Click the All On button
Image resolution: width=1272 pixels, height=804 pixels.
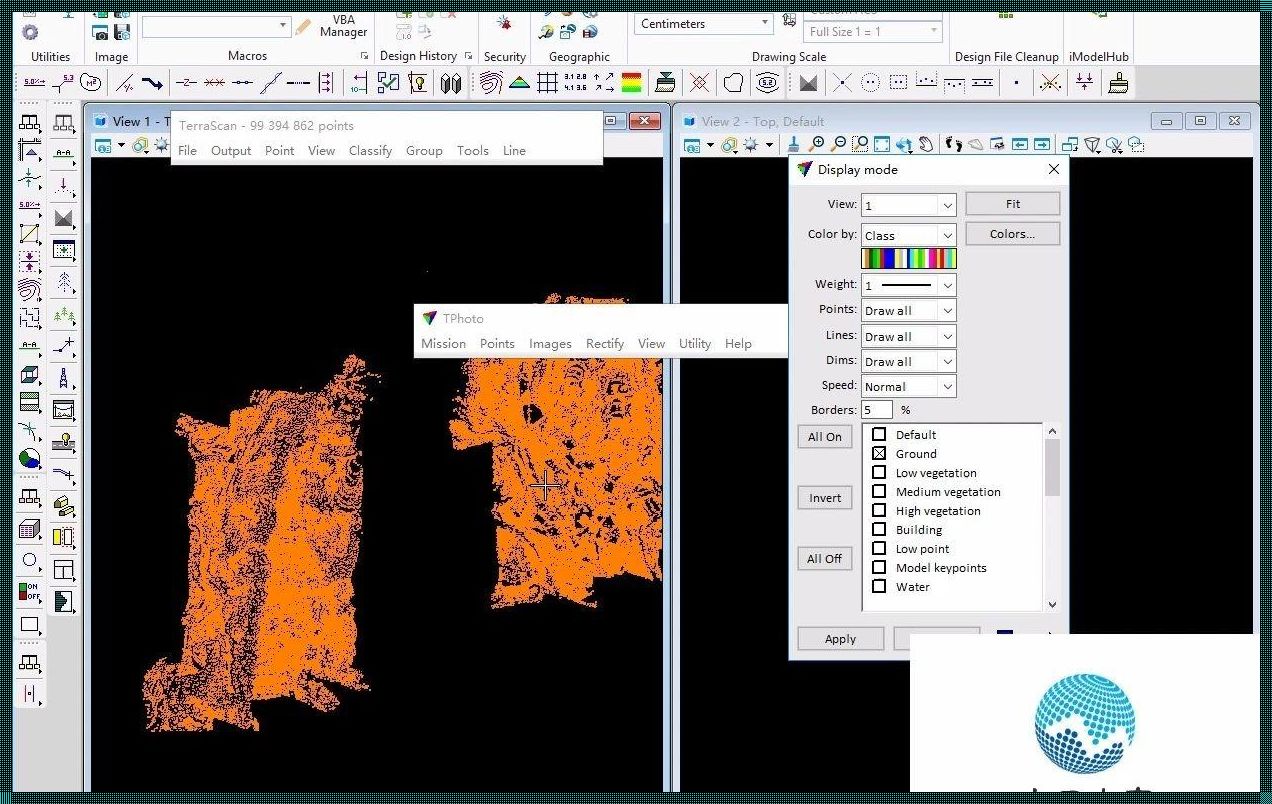tap(825, 436)
